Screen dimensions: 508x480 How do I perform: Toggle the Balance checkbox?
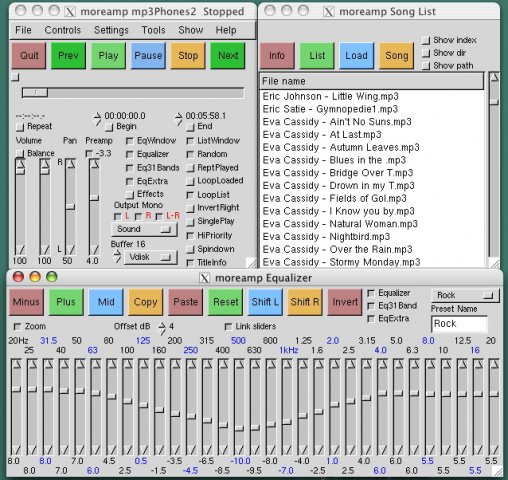coord(20,154)
